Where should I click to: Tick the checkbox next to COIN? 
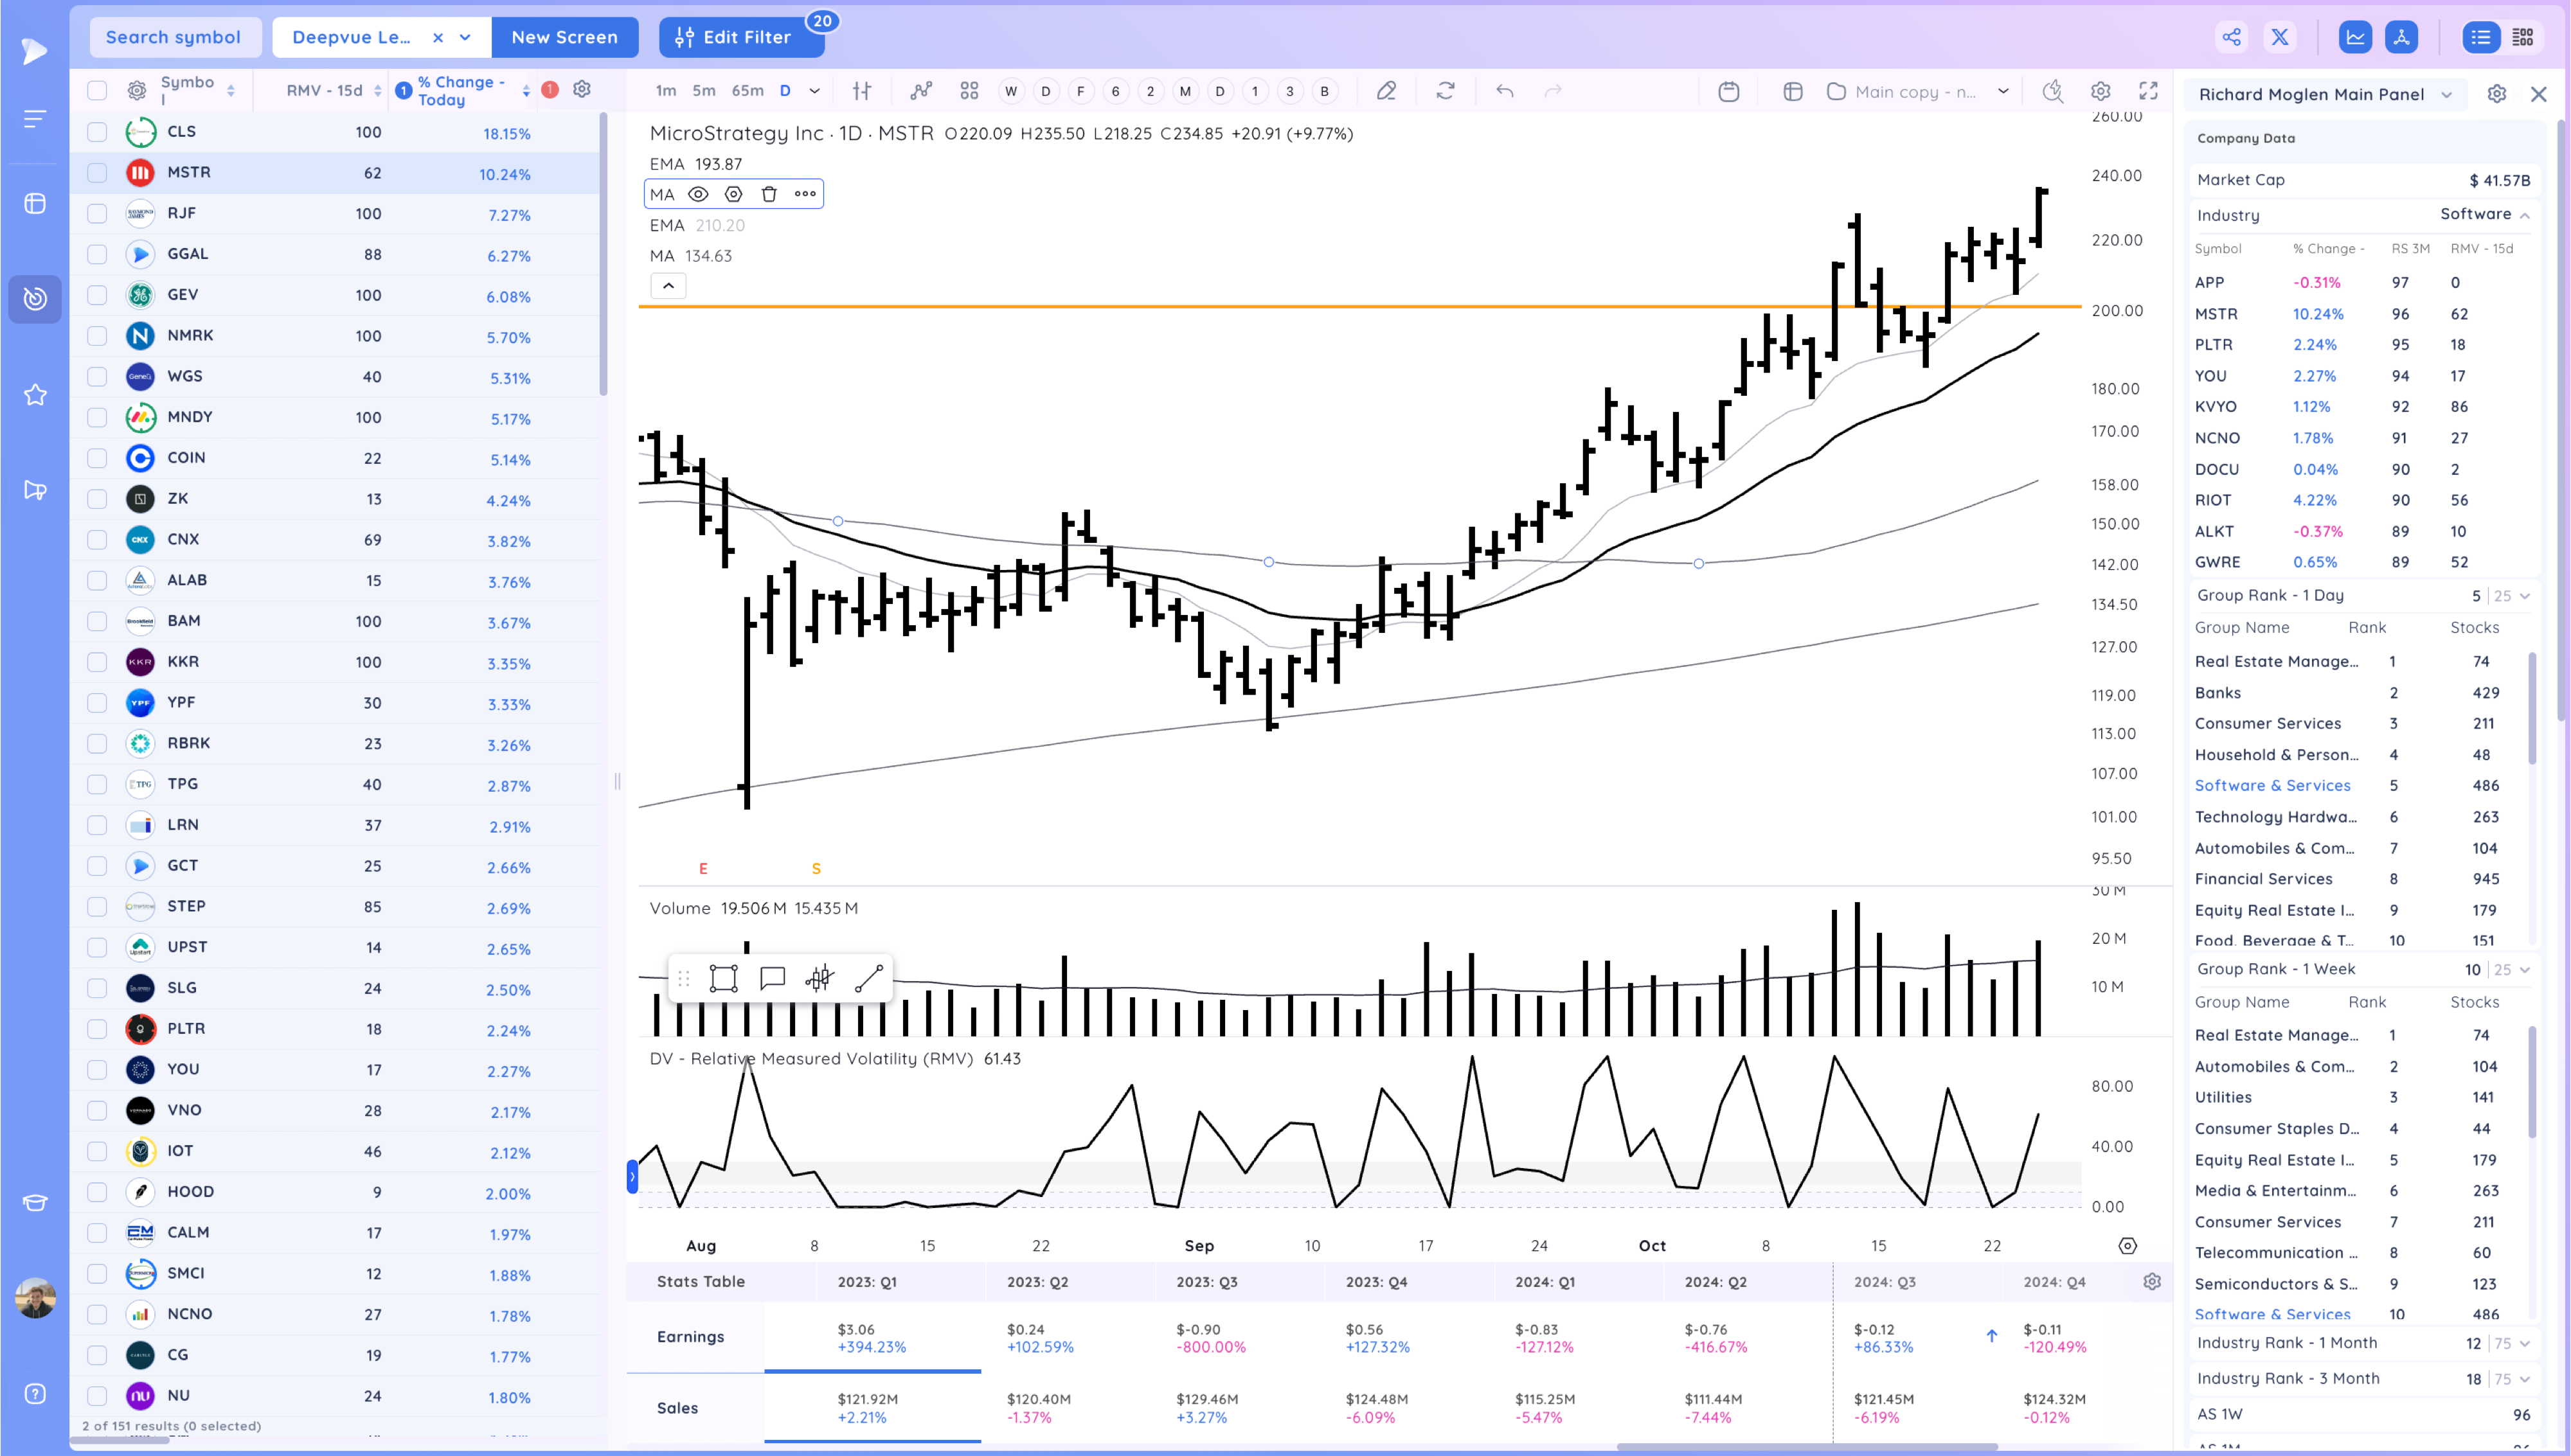[97, 457]
